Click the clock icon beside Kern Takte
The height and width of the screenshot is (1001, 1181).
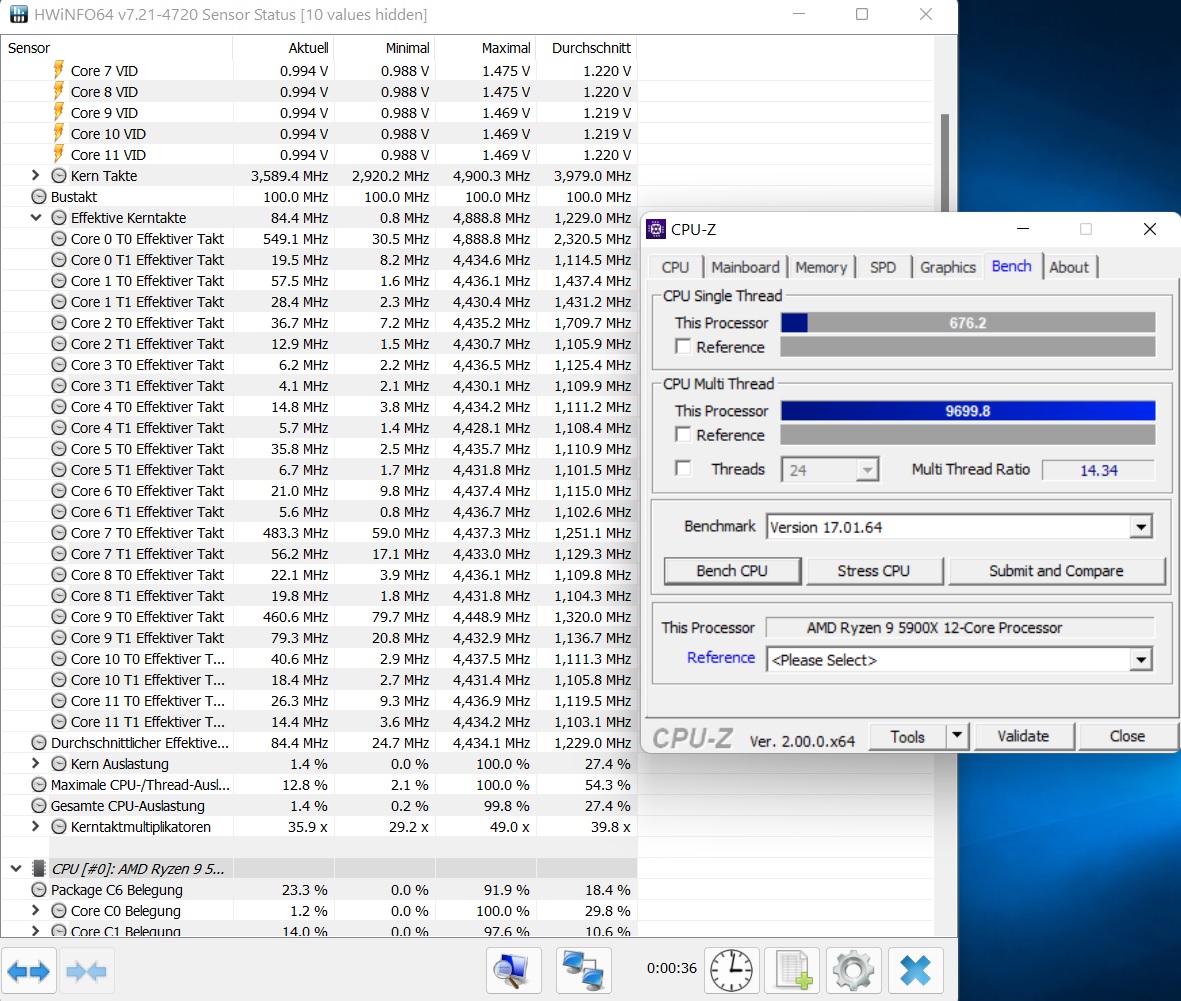(x=59, y=175)
